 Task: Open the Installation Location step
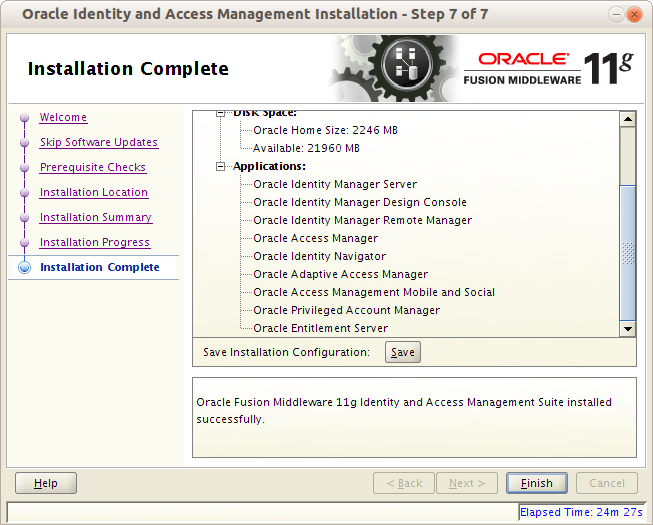(x=94, y=192)
